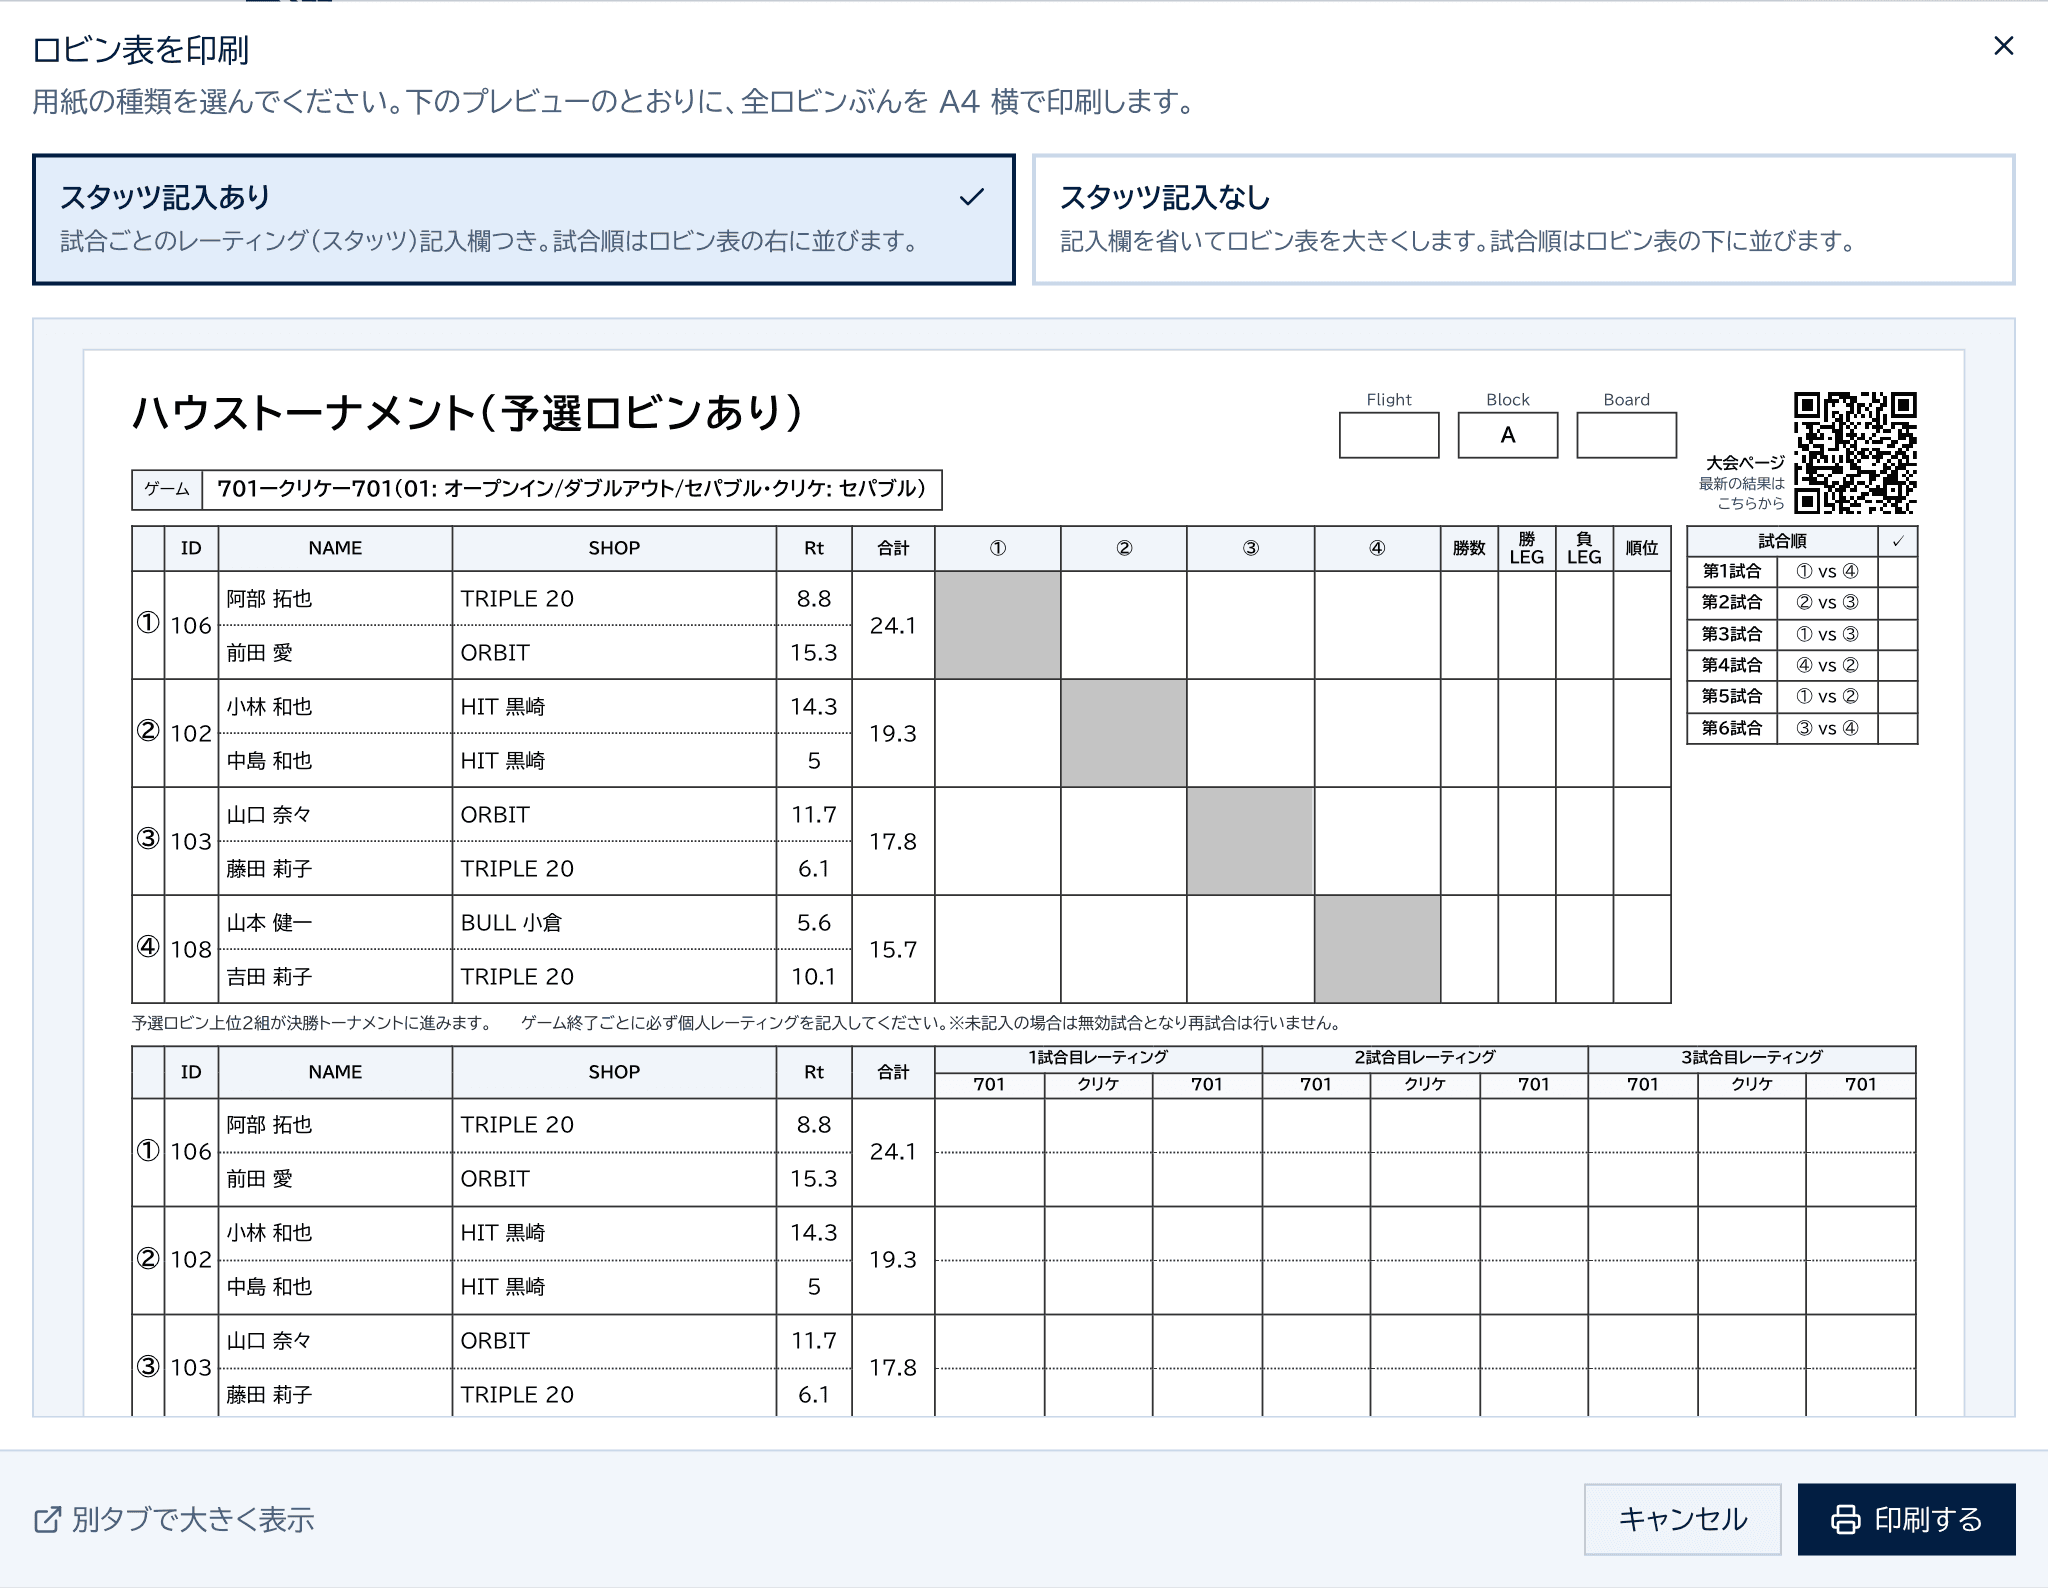Click the game description 701ークリケー701 text
Screen dimensions: 2048x1588
tap(571, 489)
